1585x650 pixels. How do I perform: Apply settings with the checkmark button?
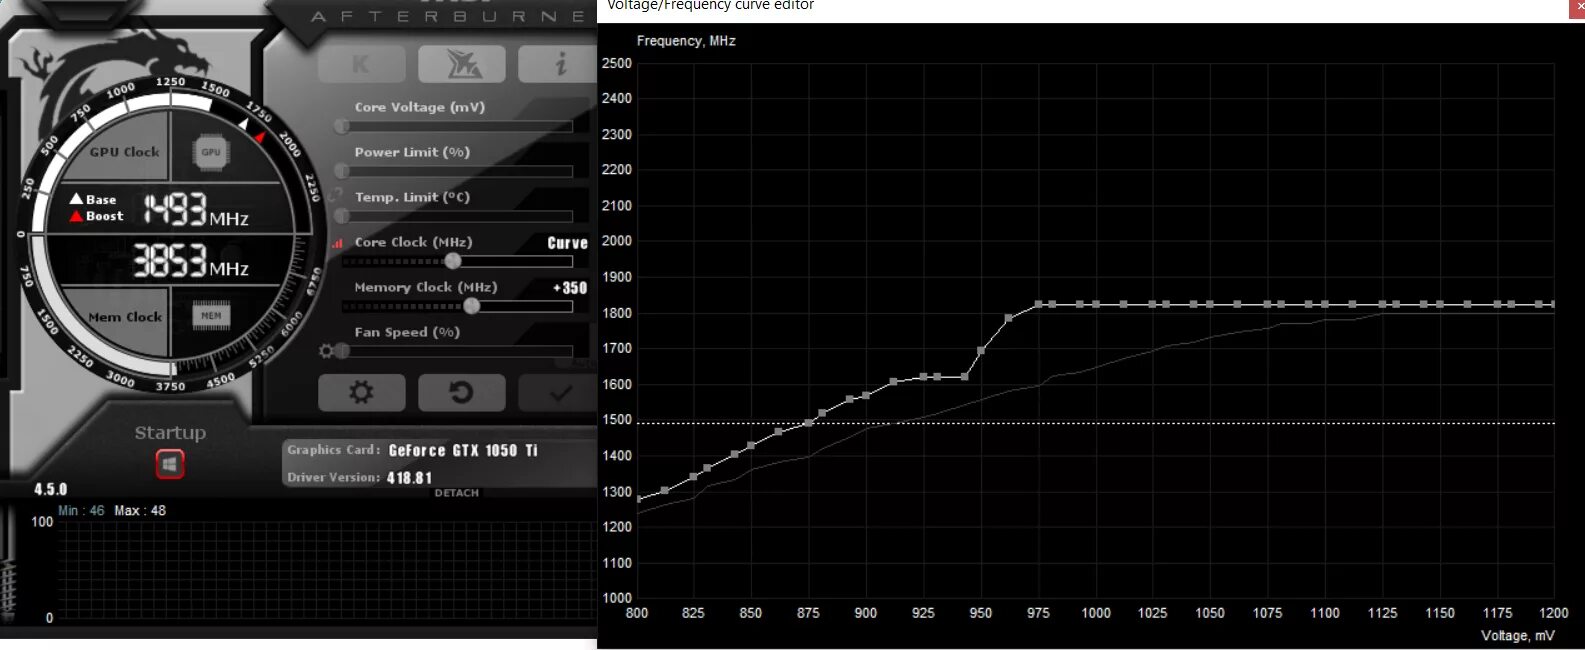pos(558,392)
